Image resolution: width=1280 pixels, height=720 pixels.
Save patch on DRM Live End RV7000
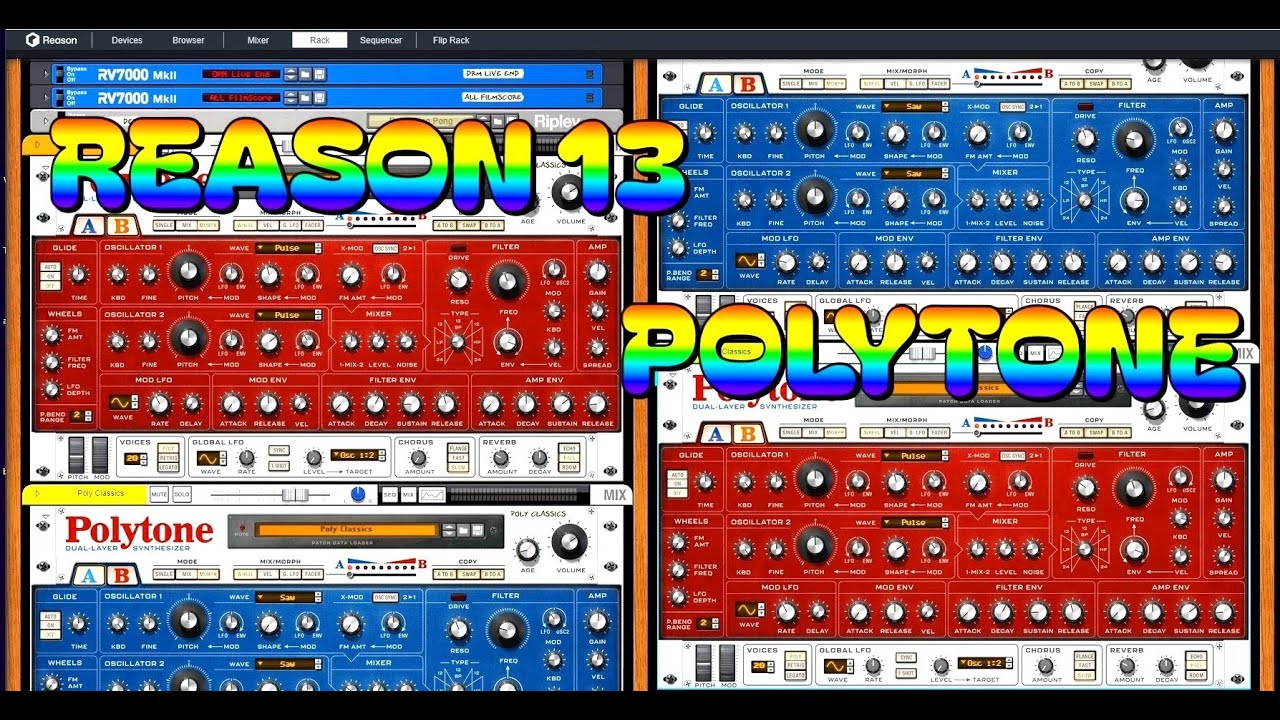pos(319,74)
